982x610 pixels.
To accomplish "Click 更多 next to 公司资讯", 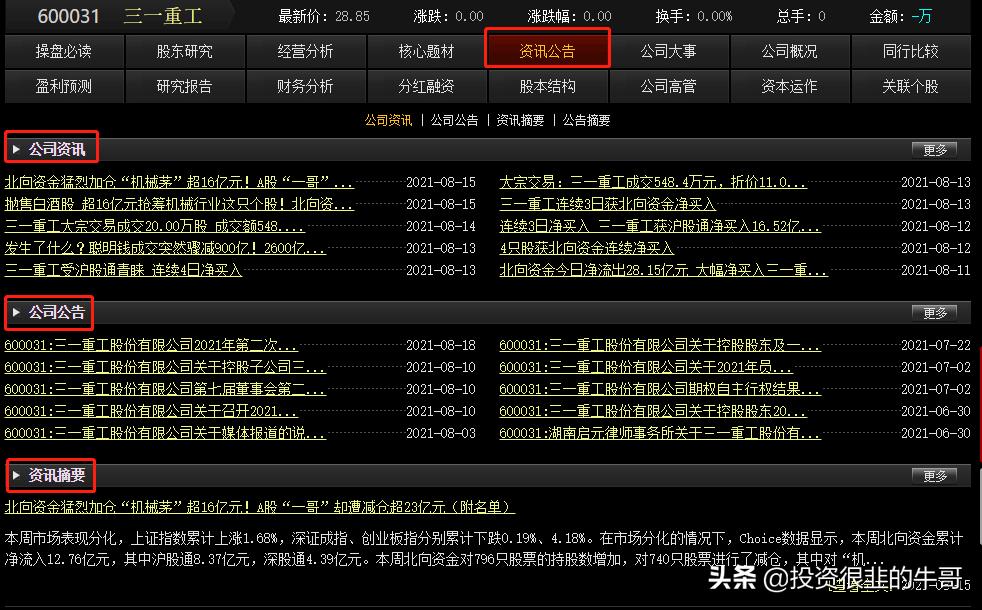I will [934, 148].
